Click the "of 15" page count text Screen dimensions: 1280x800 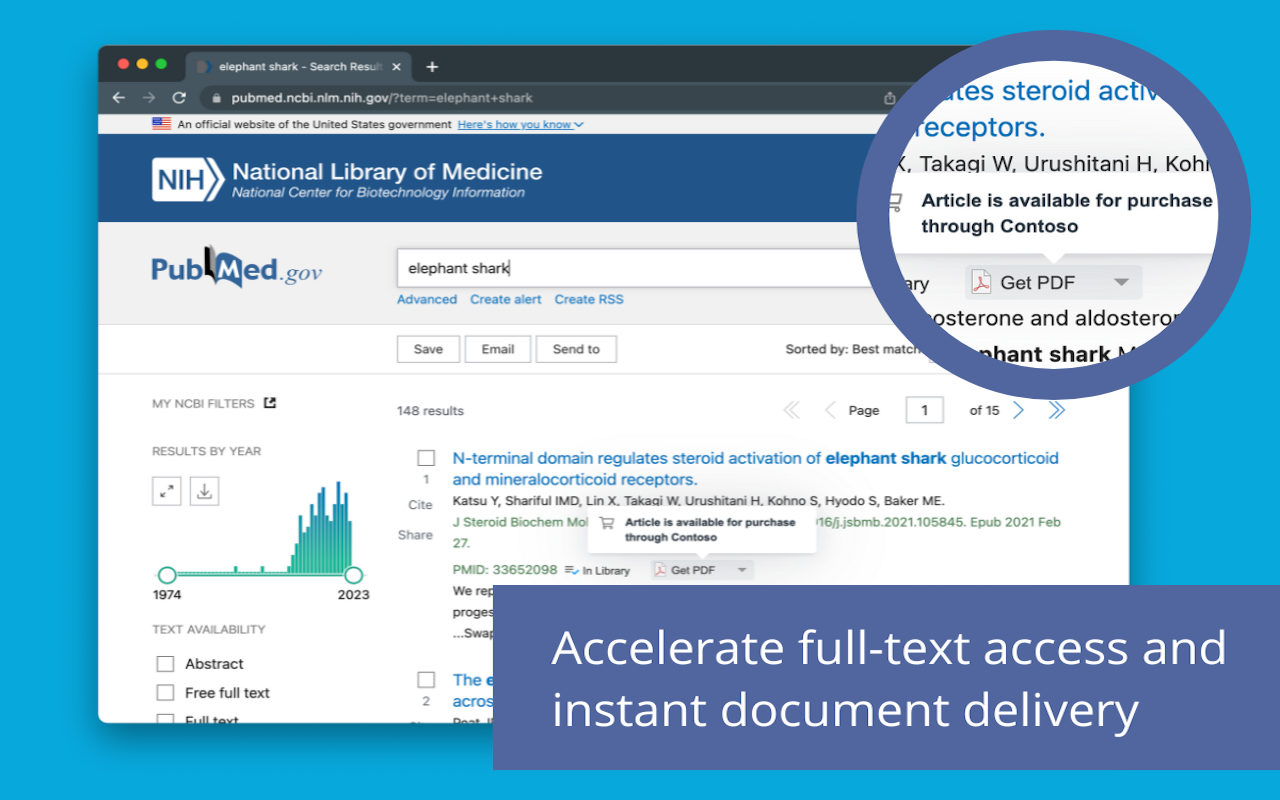click(984, 410)
